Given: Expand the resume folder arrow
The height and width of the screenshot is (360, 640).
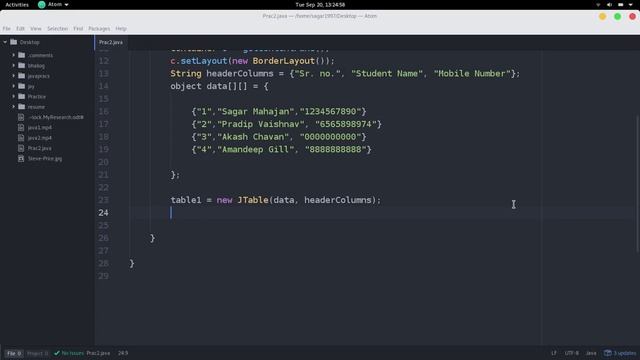Looking at the screenshot, I should coord(13,107).
